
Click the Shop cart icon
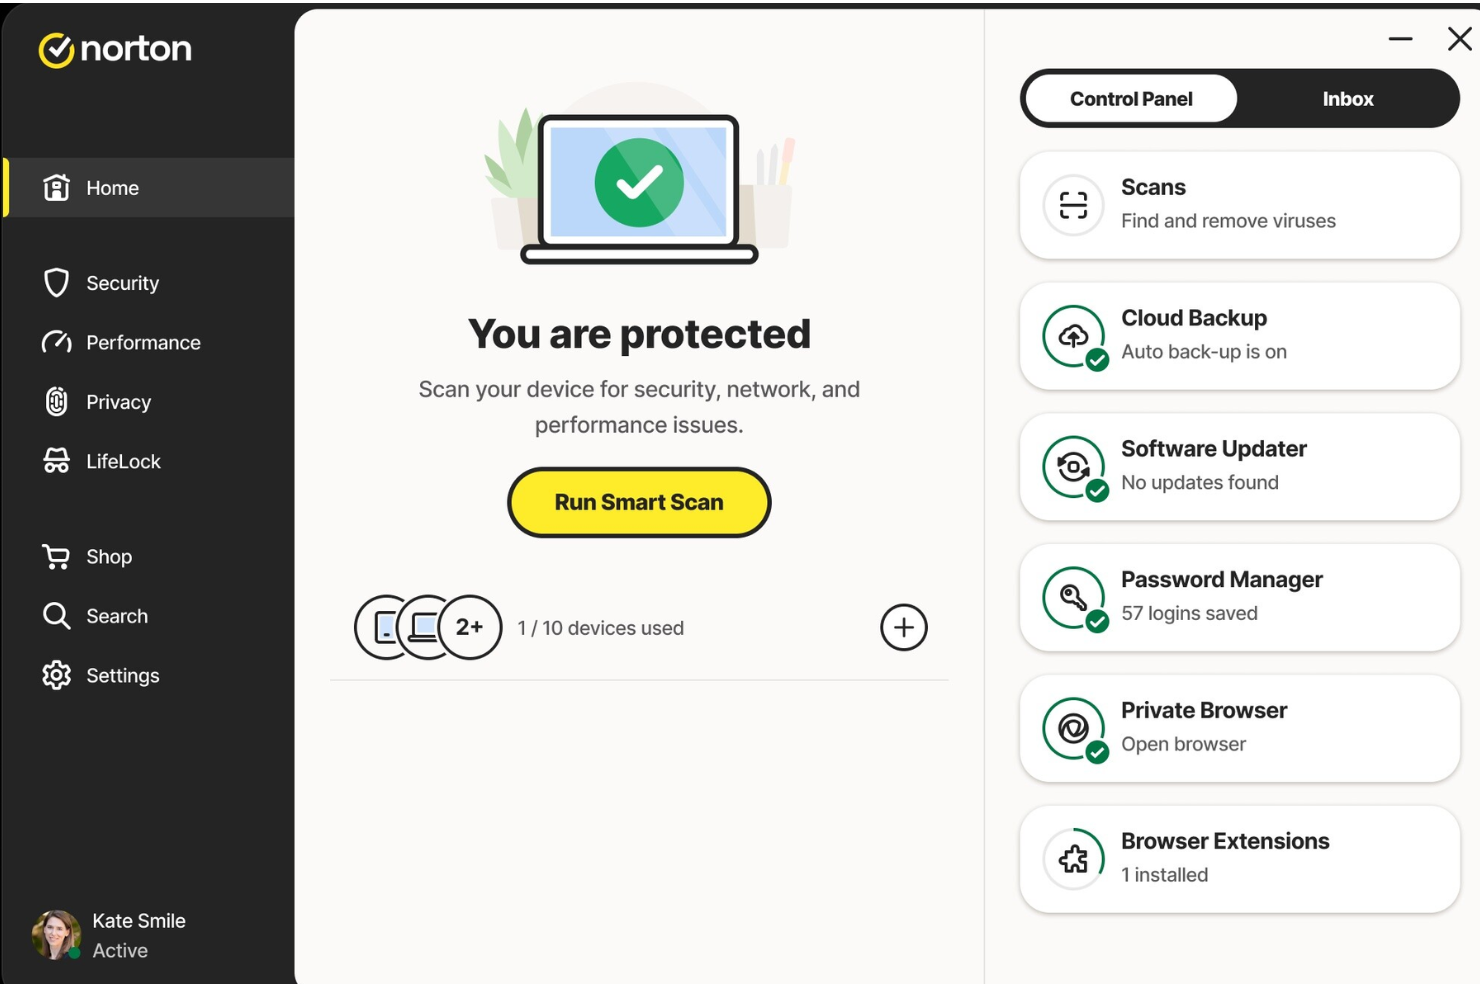(x=58, y=556)
